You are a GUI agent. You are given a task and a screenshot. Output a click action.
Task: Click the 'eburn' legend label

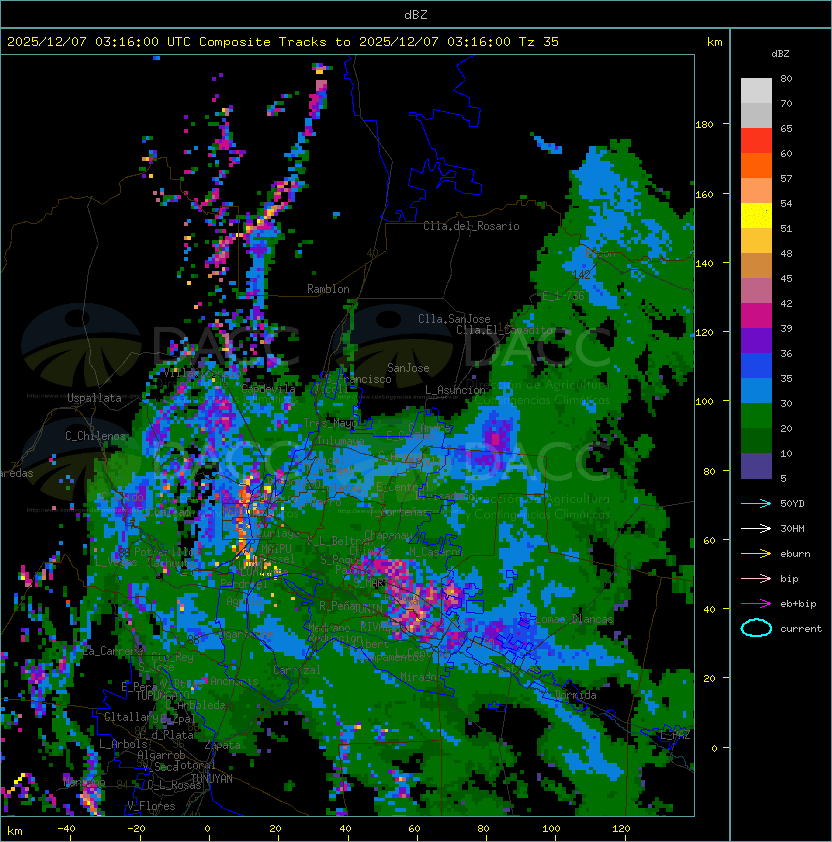(x=795, y=554)
